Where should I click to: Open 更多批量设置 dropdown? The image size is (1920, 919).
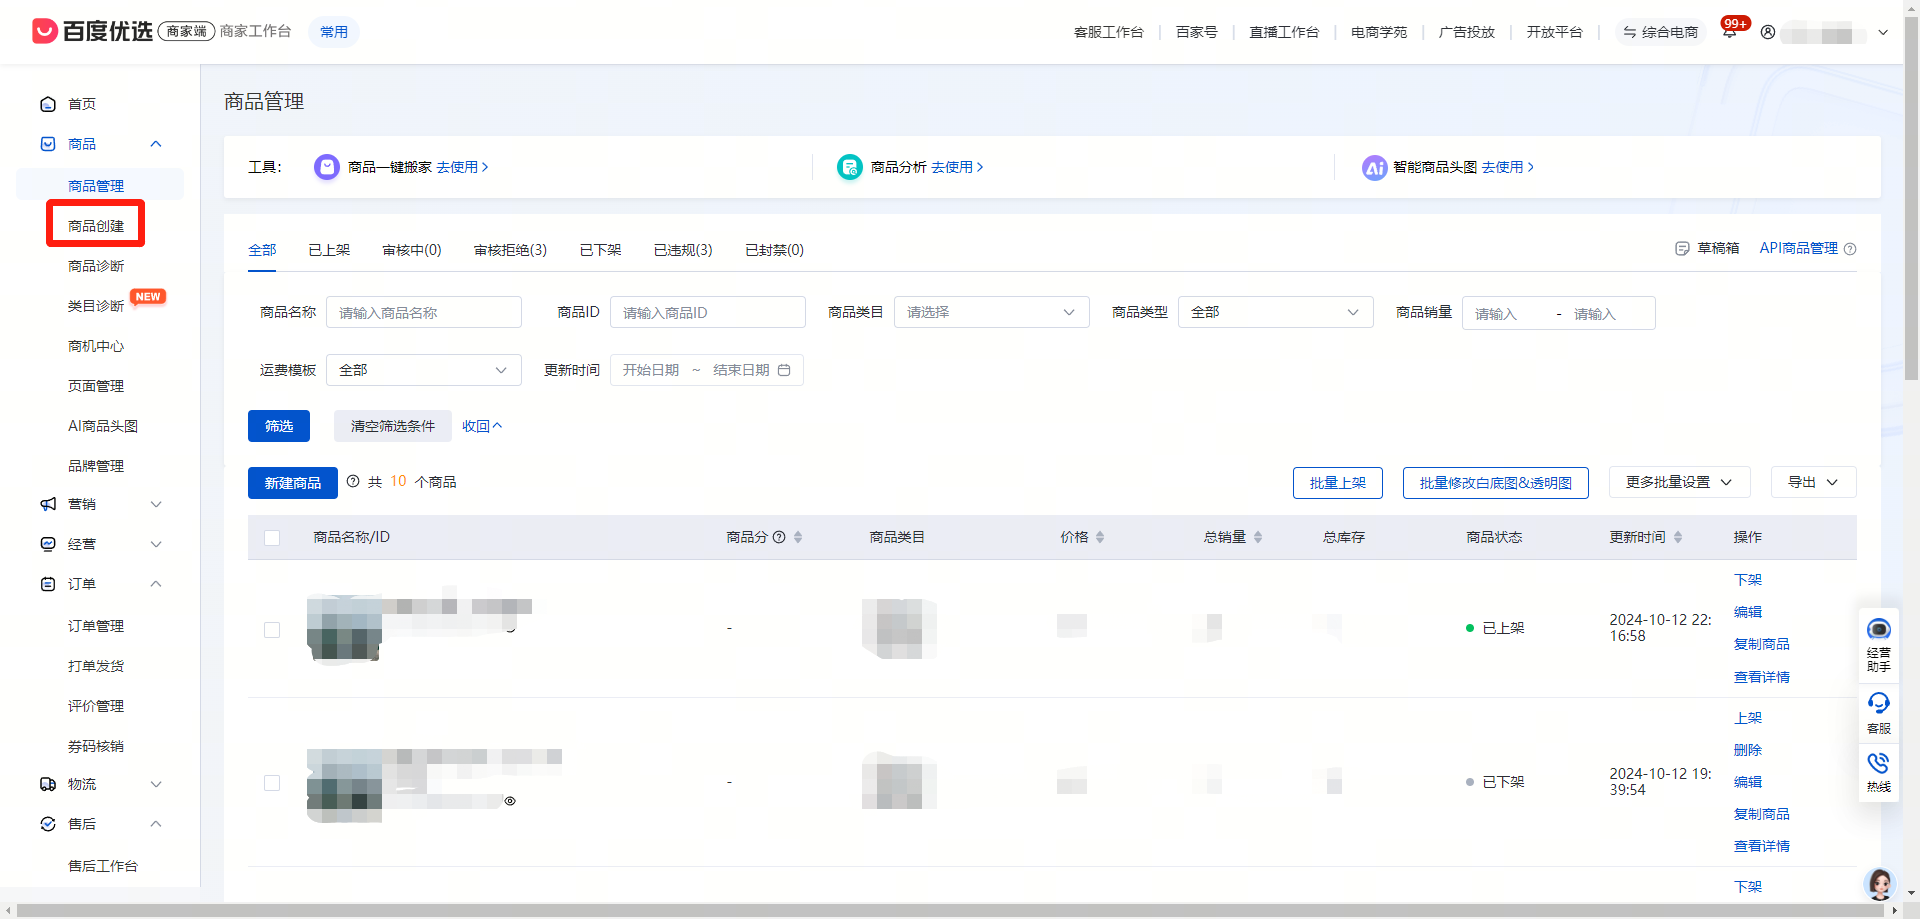1679,482
